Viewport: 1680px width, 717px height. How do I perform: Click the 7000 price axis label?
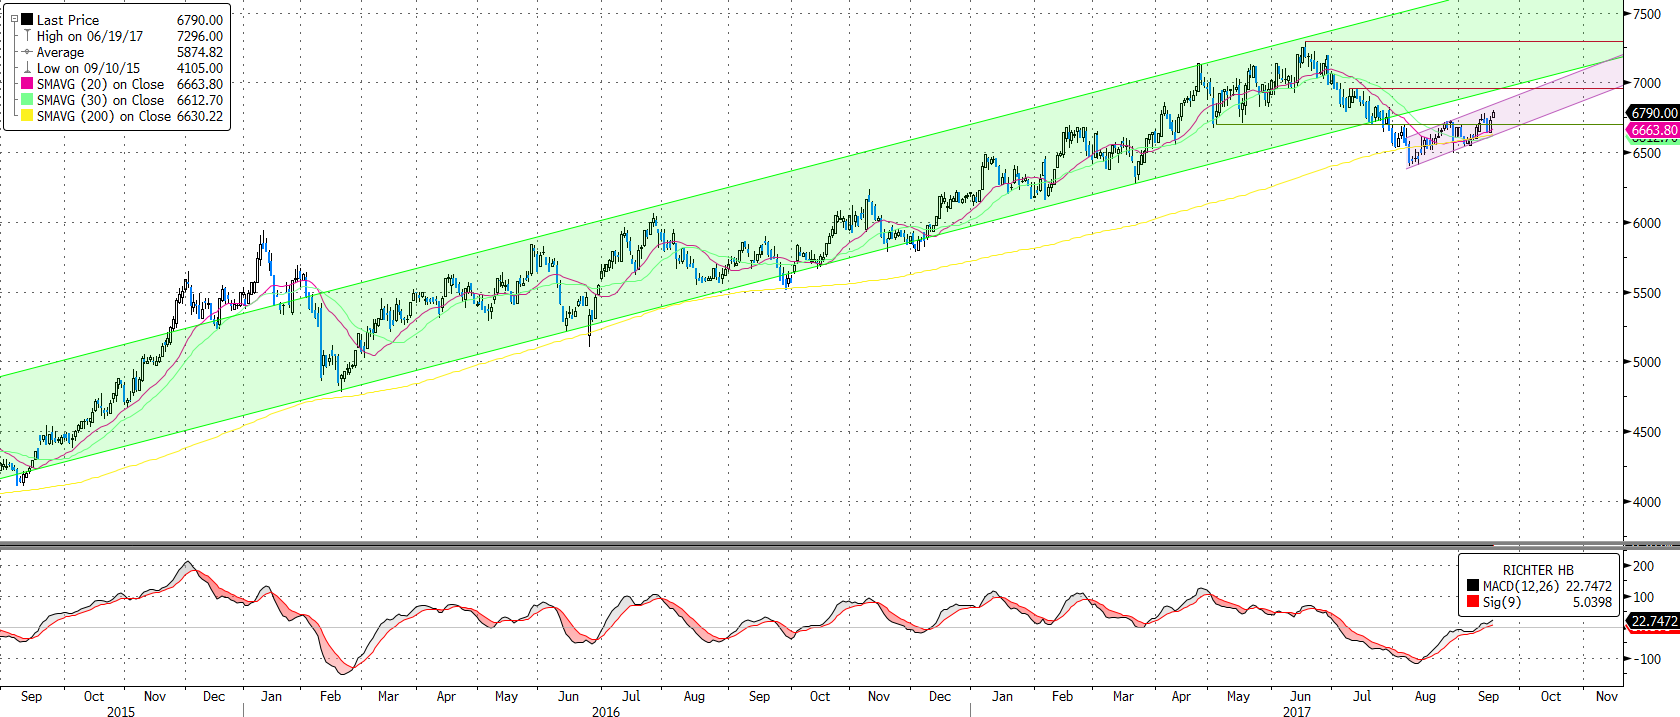tap(1647, 83)
